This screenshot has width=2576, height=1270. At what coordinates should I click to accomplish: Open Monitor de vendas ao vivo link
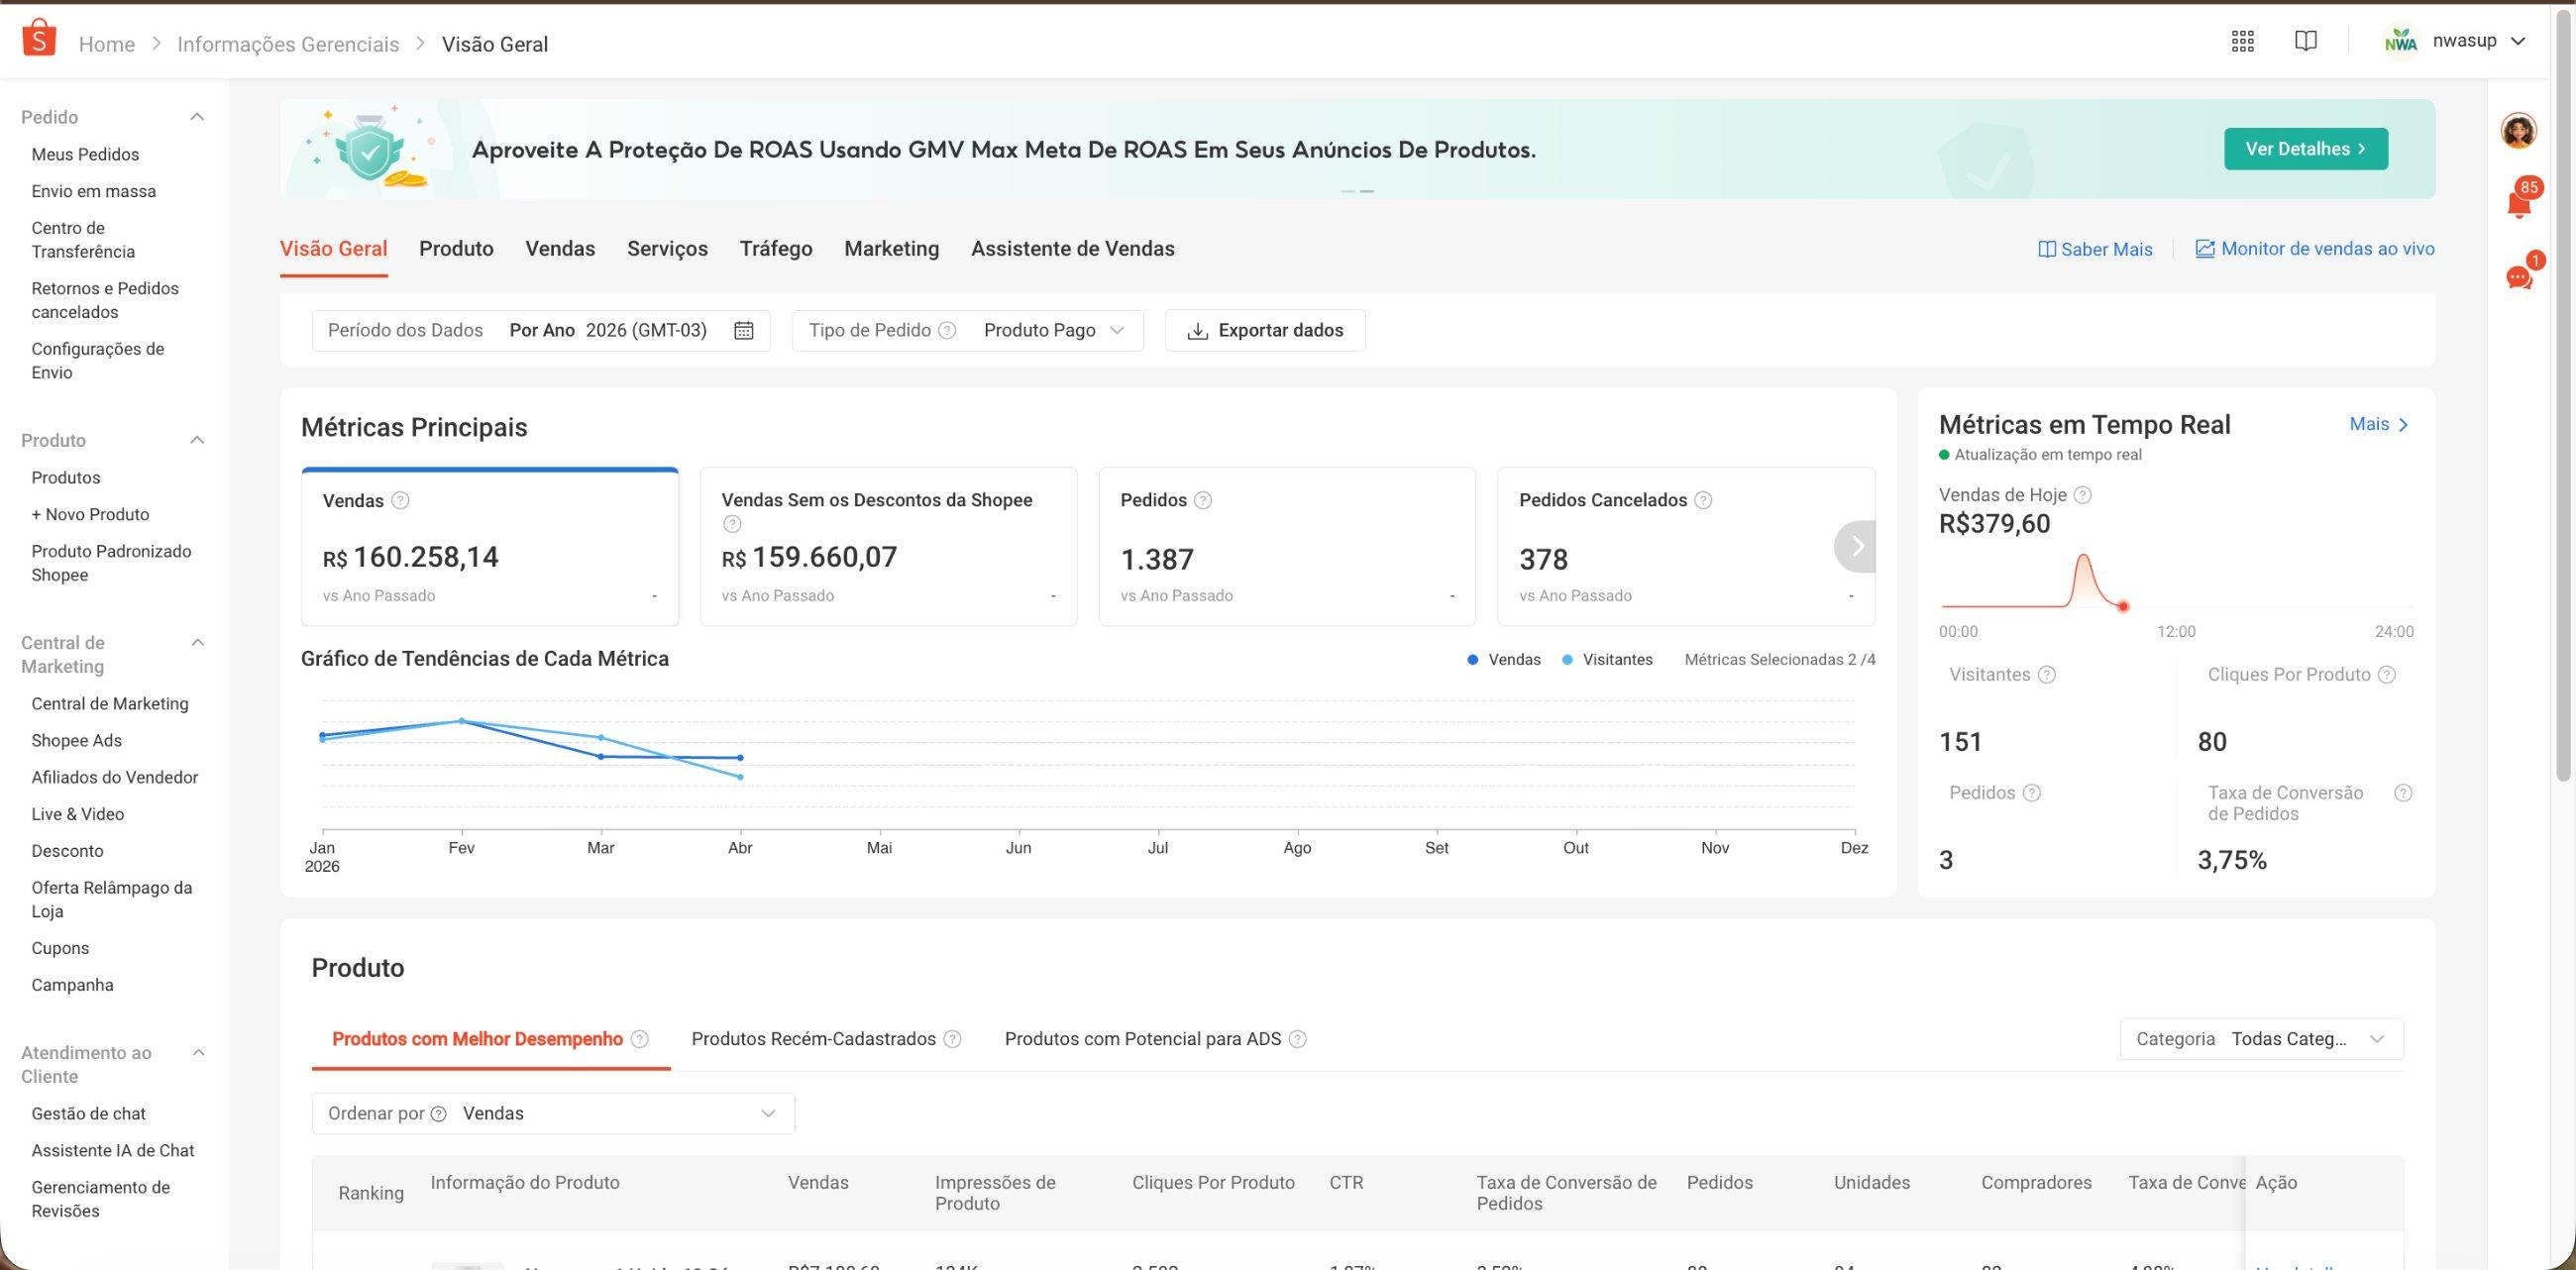[2314, 249]
